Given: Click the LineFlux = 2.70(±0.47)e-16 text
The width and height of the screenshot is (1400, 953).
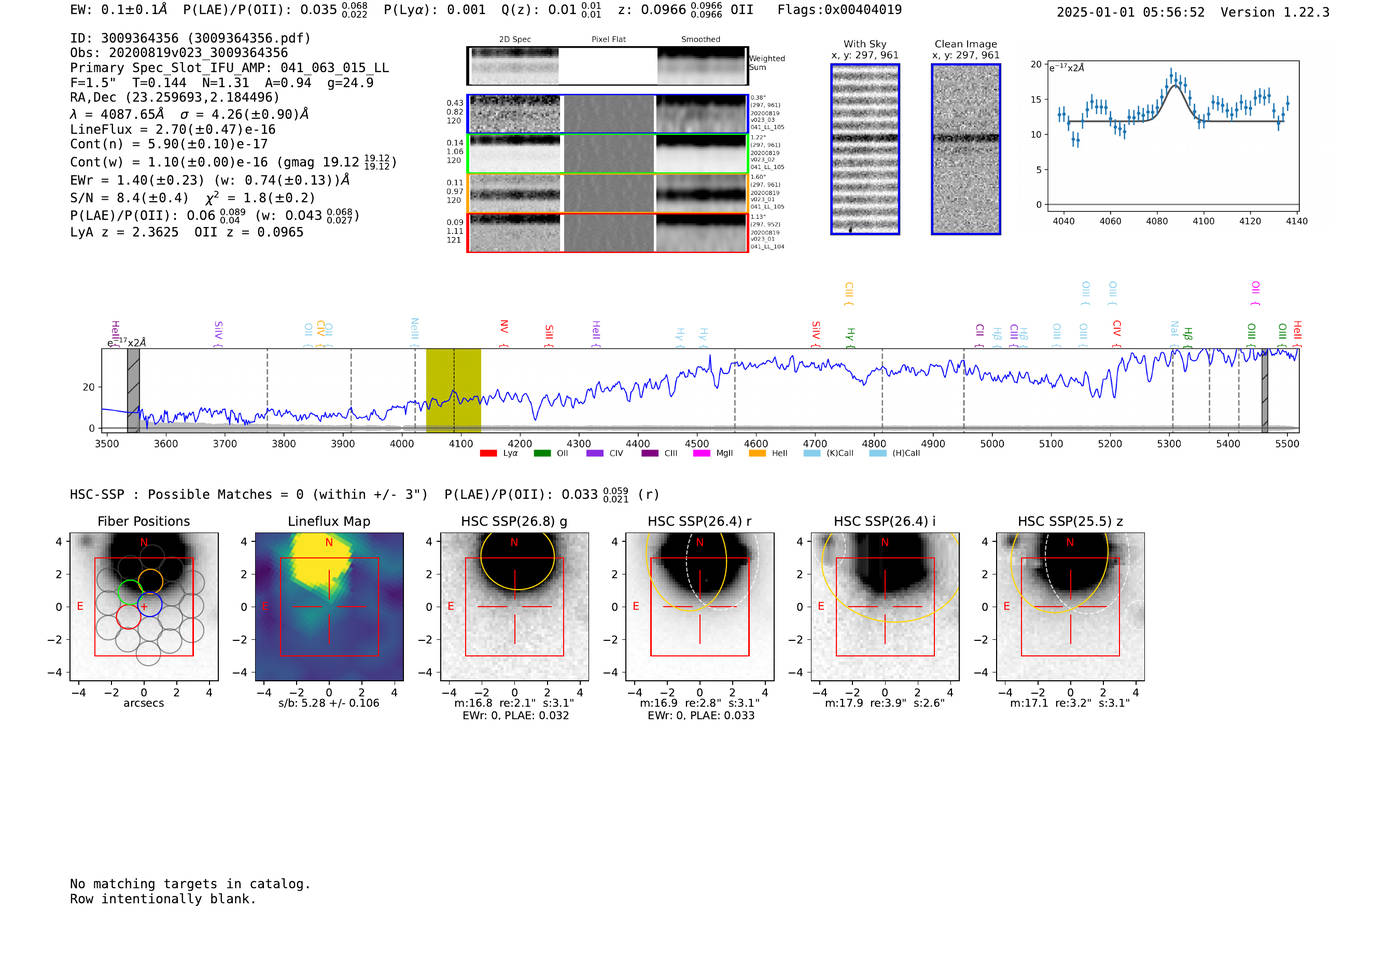Looking at the screenshot, I should 173,129.
